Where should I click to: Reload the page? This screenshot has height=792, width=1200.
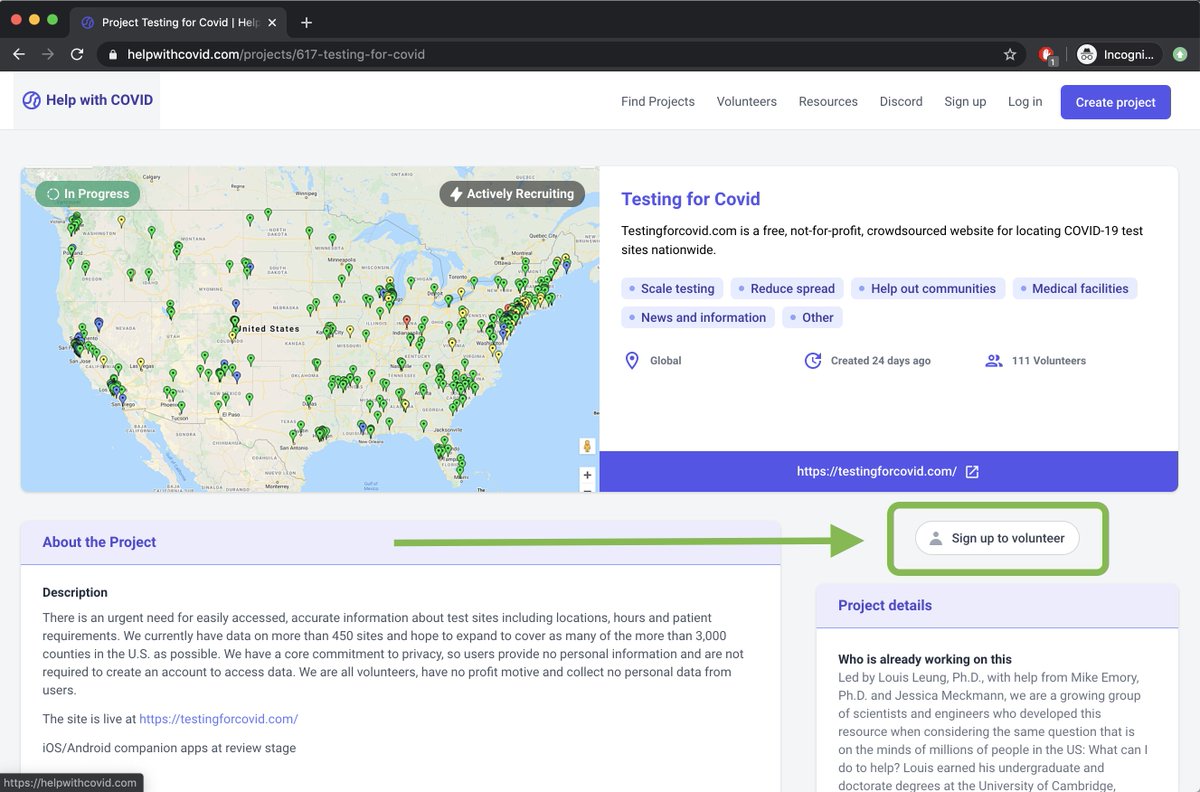(x=77, y=54)
